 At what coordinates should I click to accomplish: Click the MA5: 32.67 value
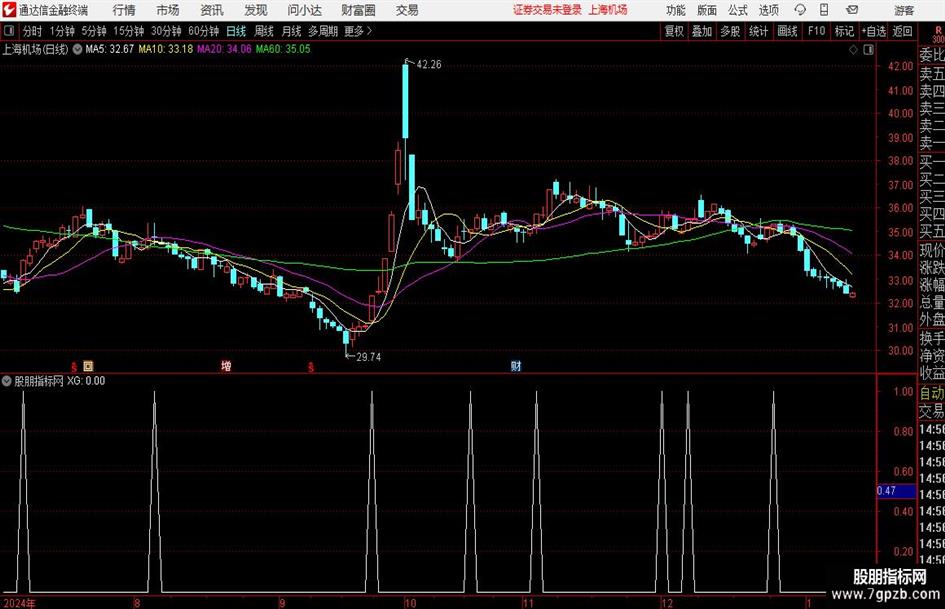coord(110,49)
